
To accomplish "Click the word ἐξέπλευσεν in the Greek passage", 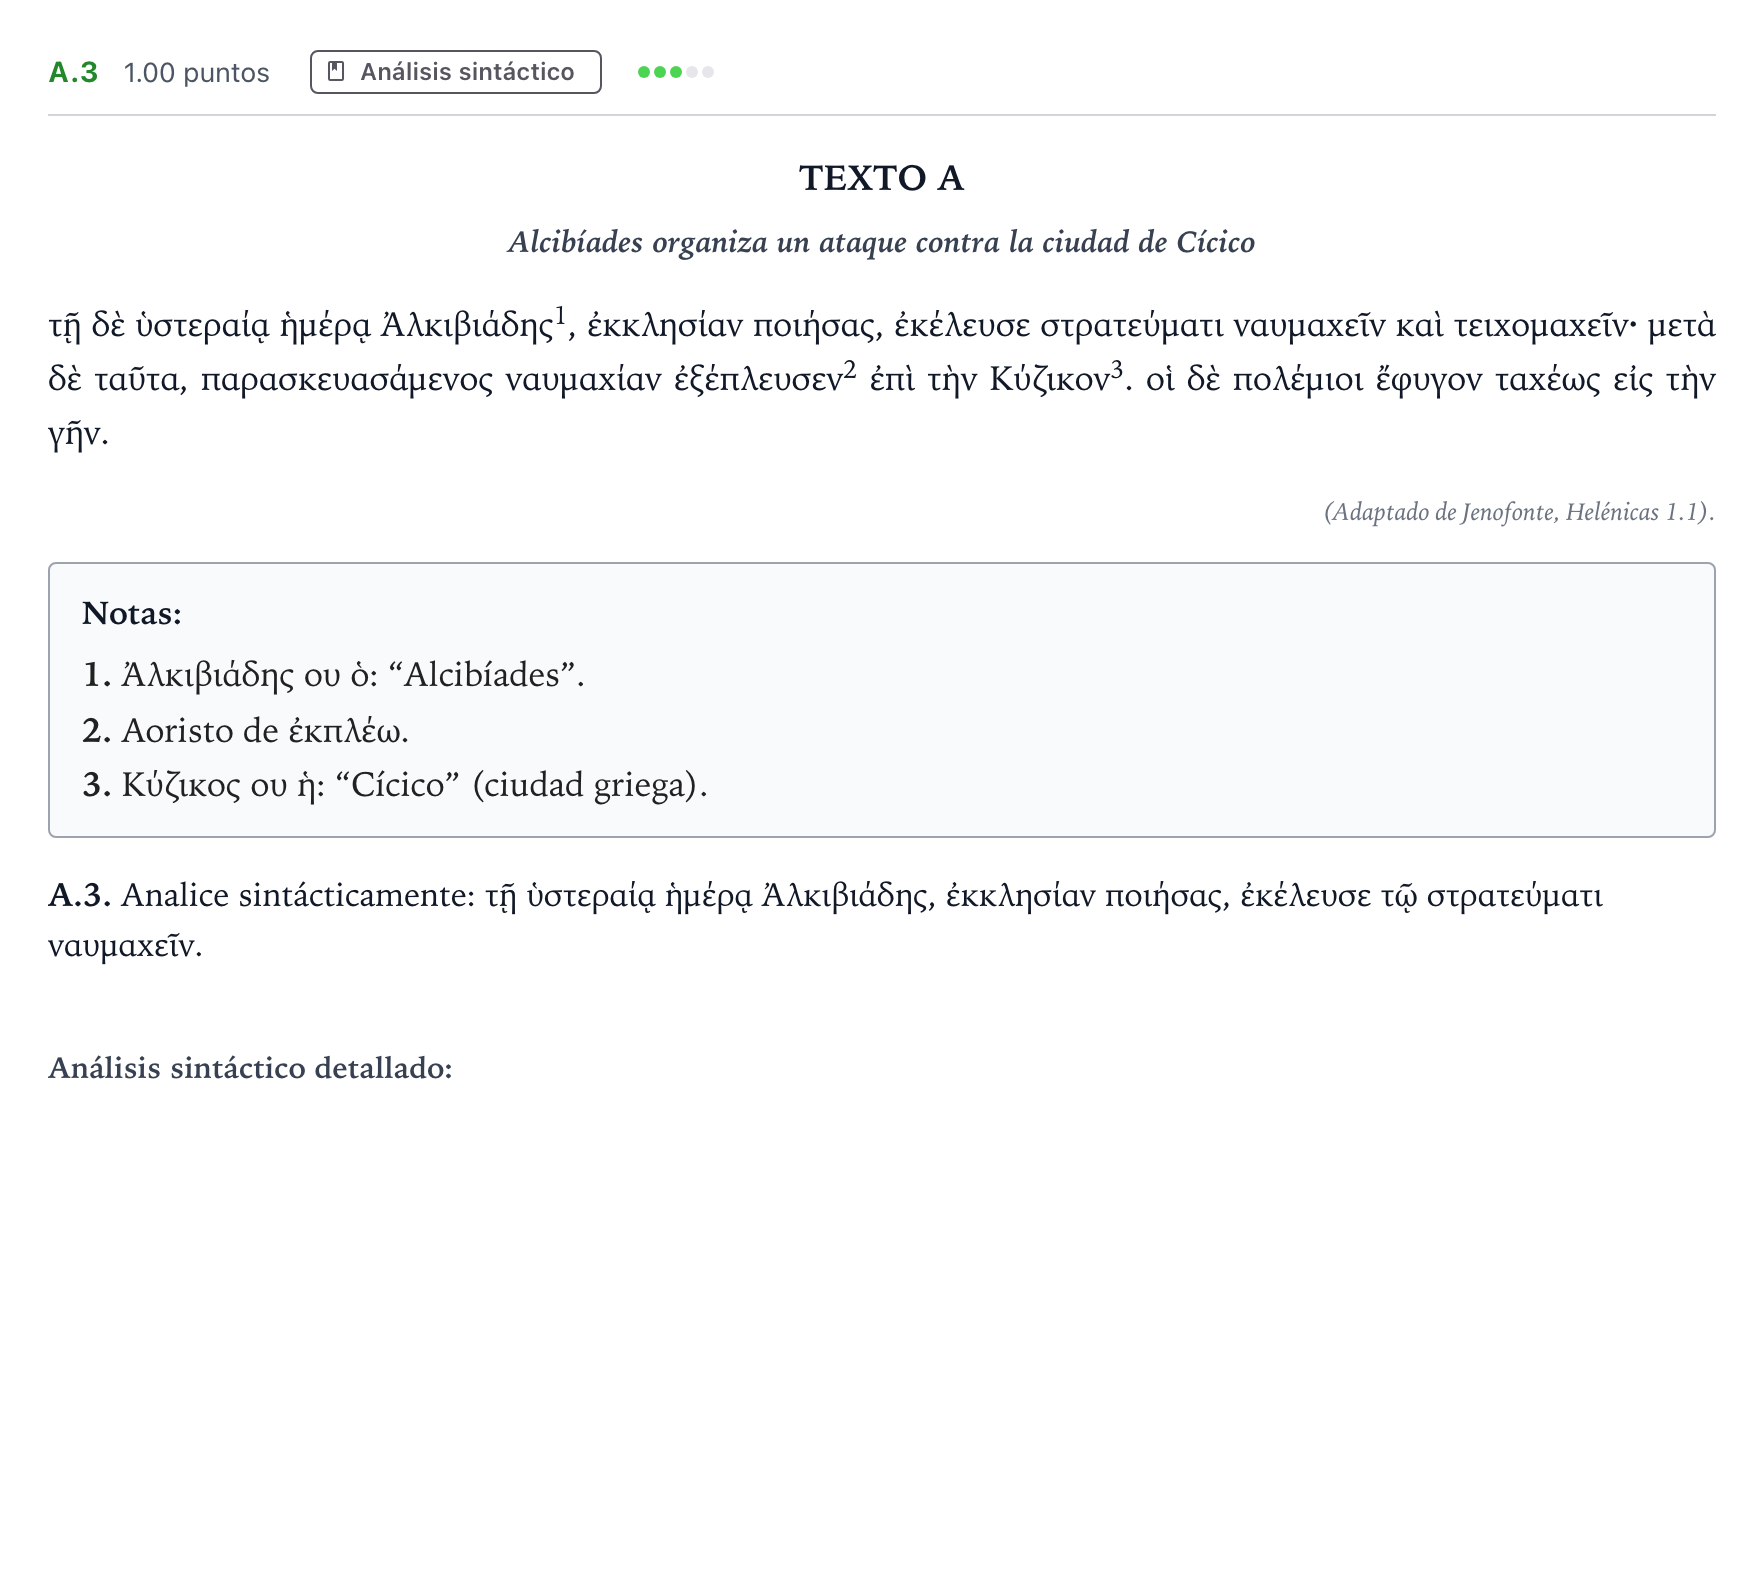I will coord(759,380).
